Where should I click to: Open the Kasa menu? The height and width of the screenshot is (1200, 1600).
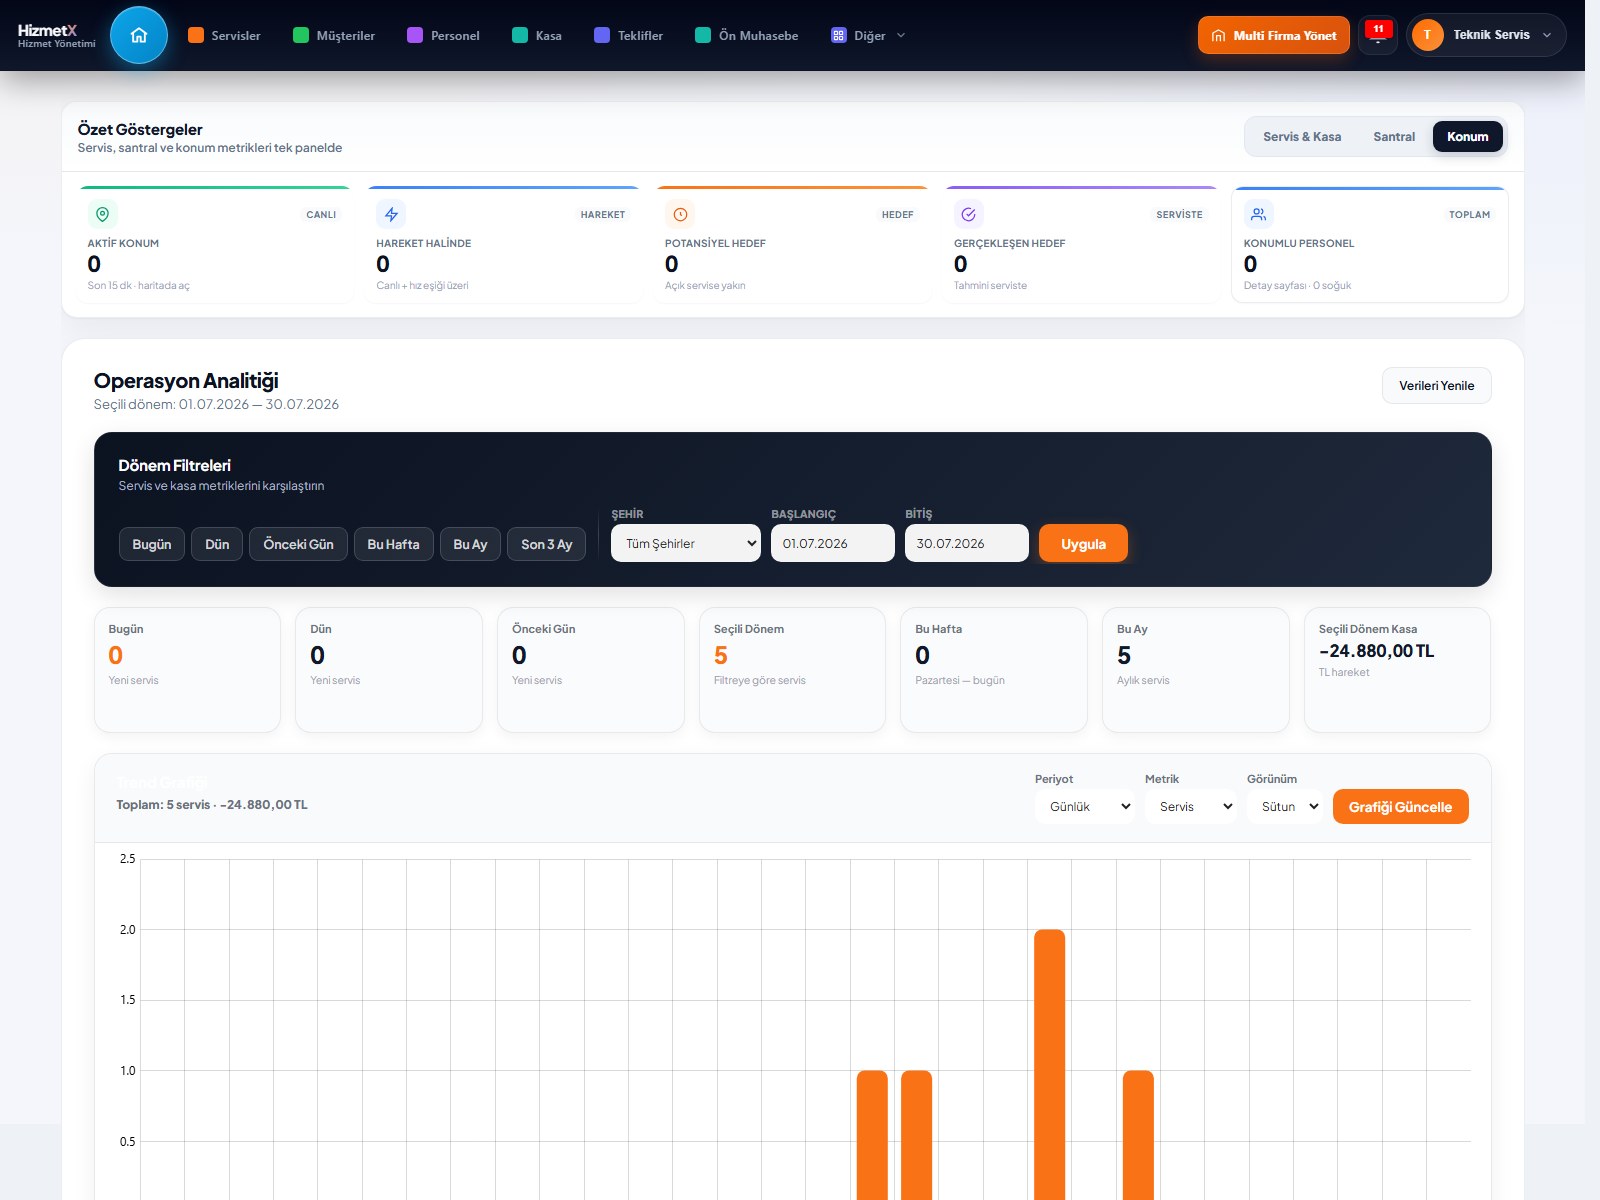tap(537, 35)
